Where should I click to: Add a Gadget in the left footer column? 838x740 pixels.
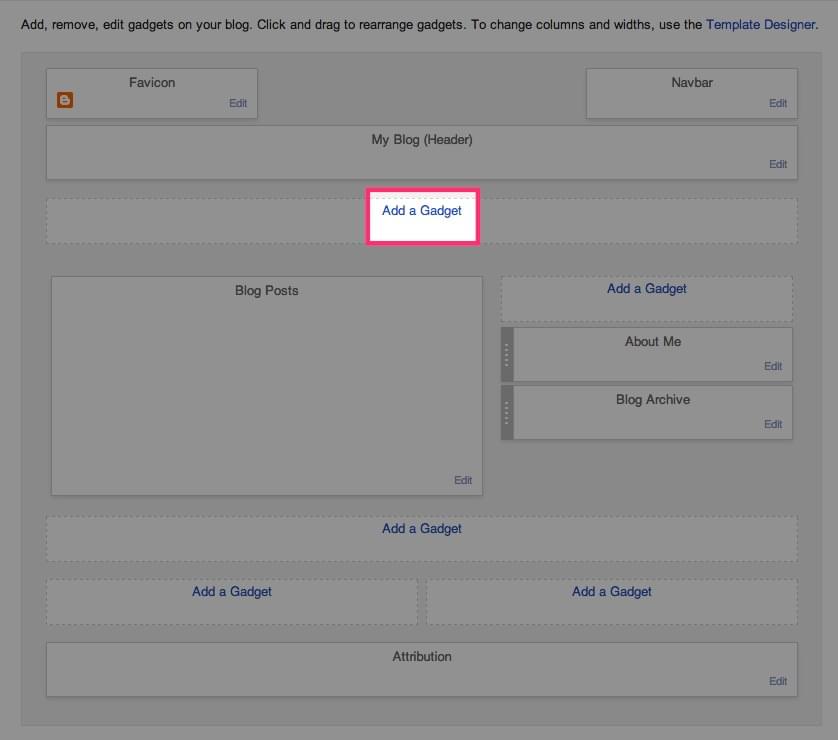click(232, 591)
